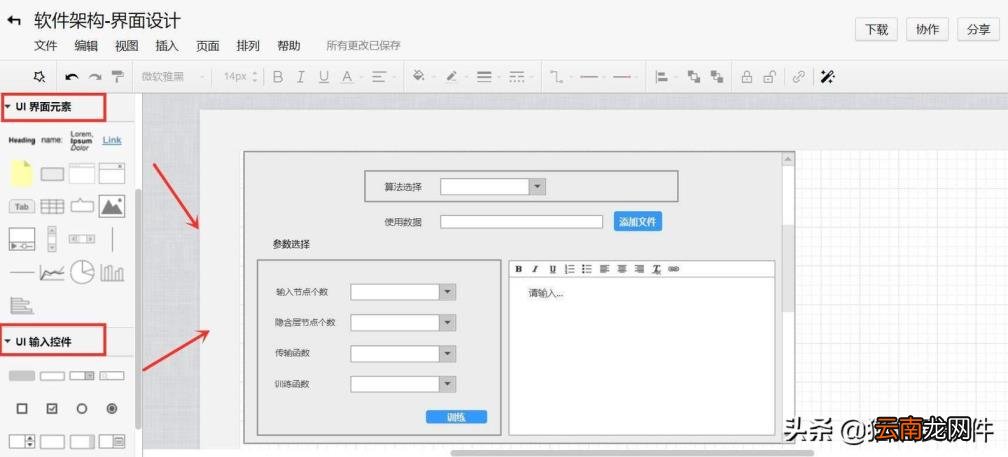Bring the selected shape to front
Viewport: 1008px width, 457px height.
[694, 77]
